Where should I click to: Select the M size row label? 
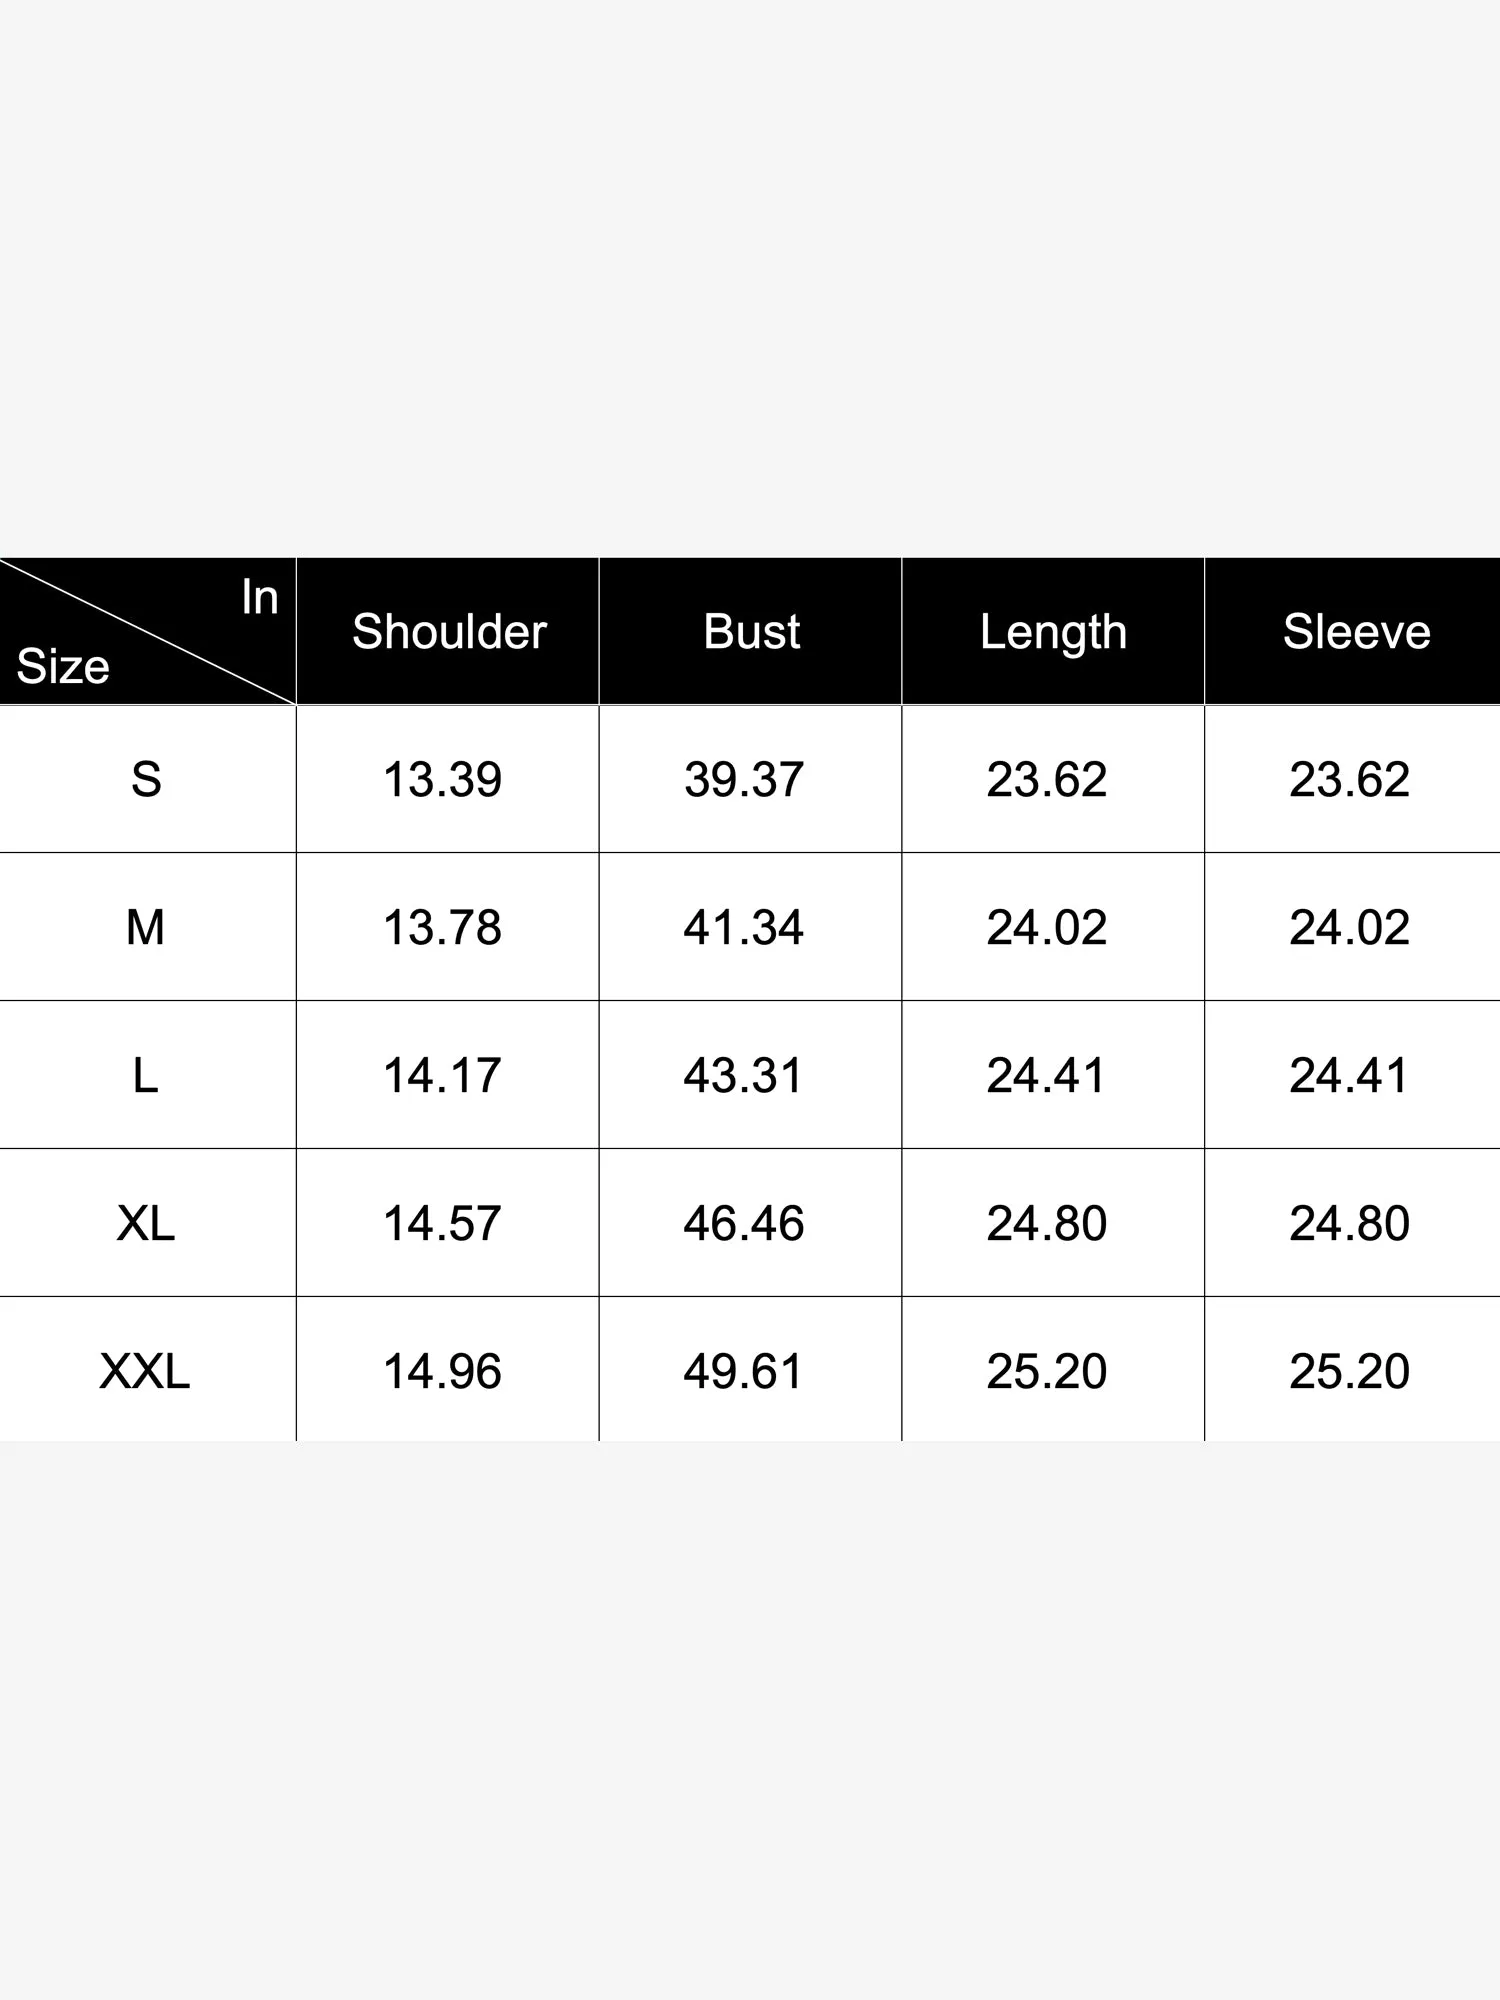(146, 927)
